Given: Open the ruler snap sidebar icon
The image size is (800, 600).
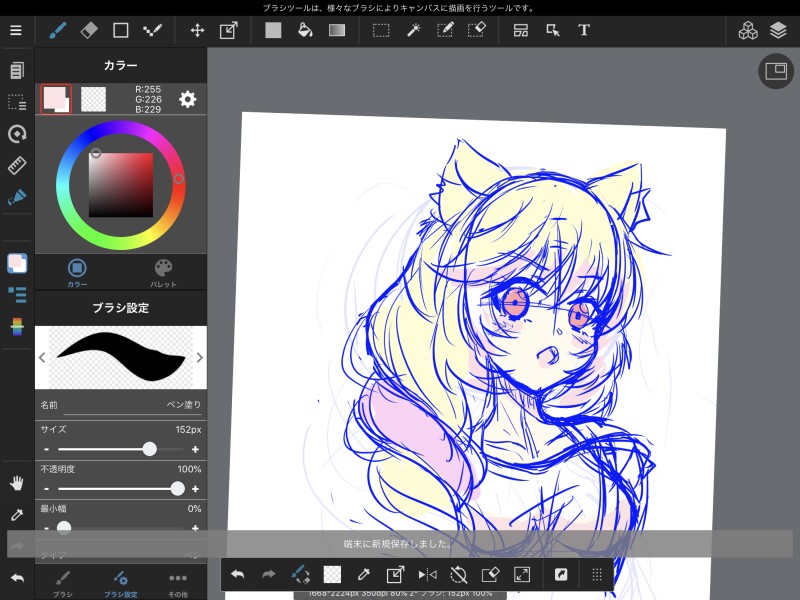Looking at the screenshot, I should tap(17, 166).
